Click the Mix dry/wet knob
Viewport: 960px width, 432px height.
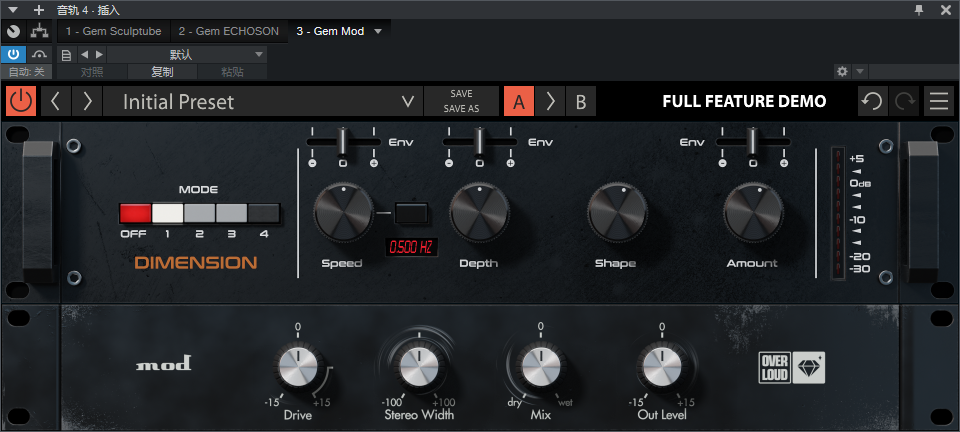tap(541, 368)
